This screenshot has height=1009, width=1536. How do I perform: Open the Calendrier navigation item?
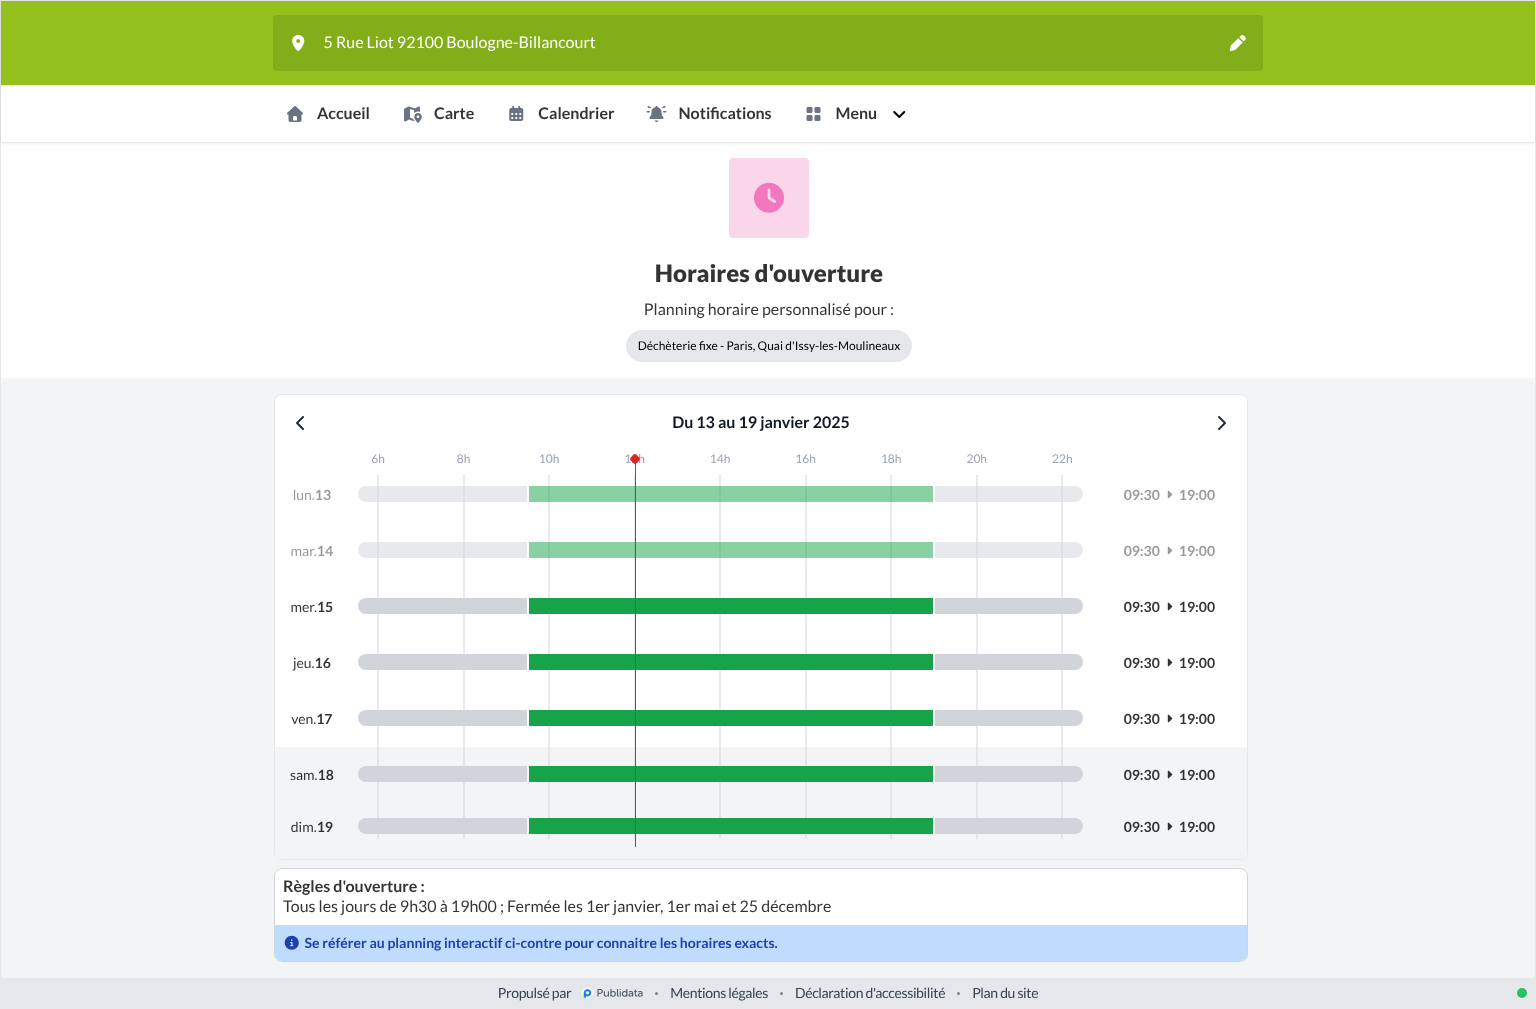tap(561, 114)
